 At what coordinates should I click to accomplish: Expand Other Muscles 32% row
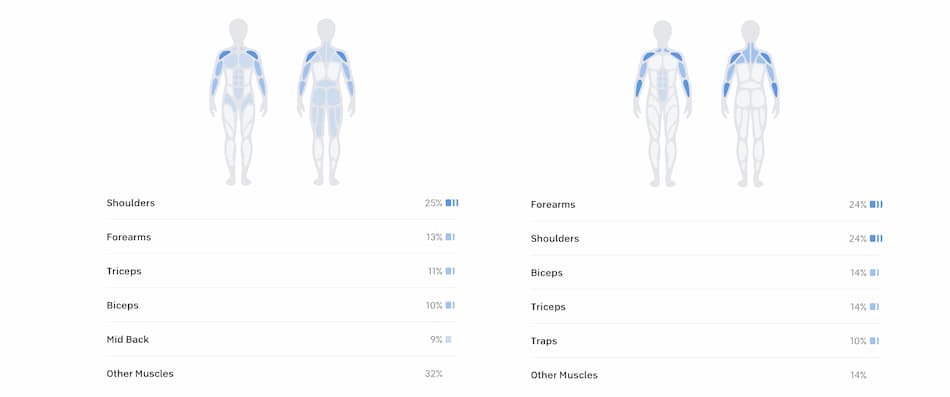click(x=282, y=373)
